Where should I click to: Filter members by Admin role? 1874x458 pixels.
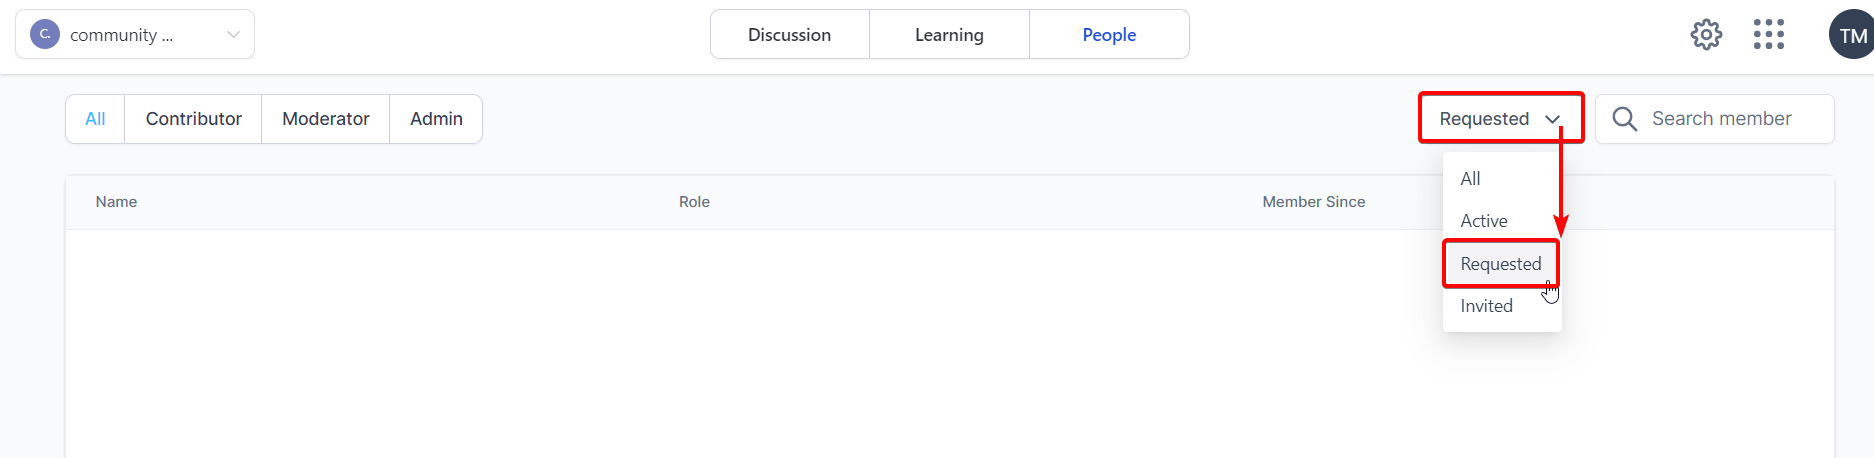tap(436, 119)
